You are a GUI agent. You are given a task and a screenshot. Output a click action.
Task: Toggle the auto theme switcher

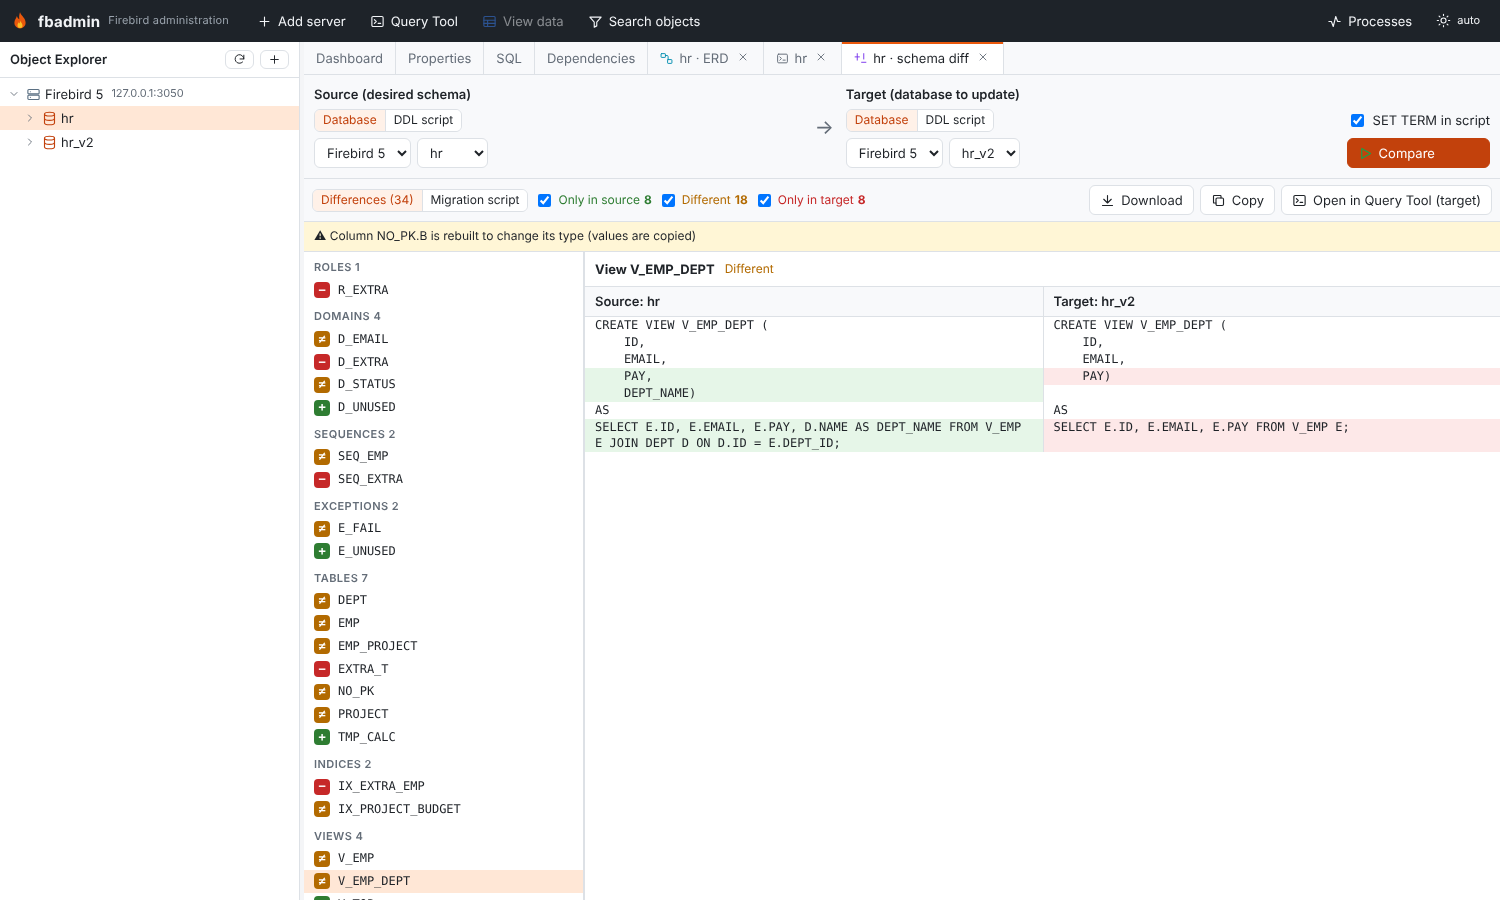1458,21
